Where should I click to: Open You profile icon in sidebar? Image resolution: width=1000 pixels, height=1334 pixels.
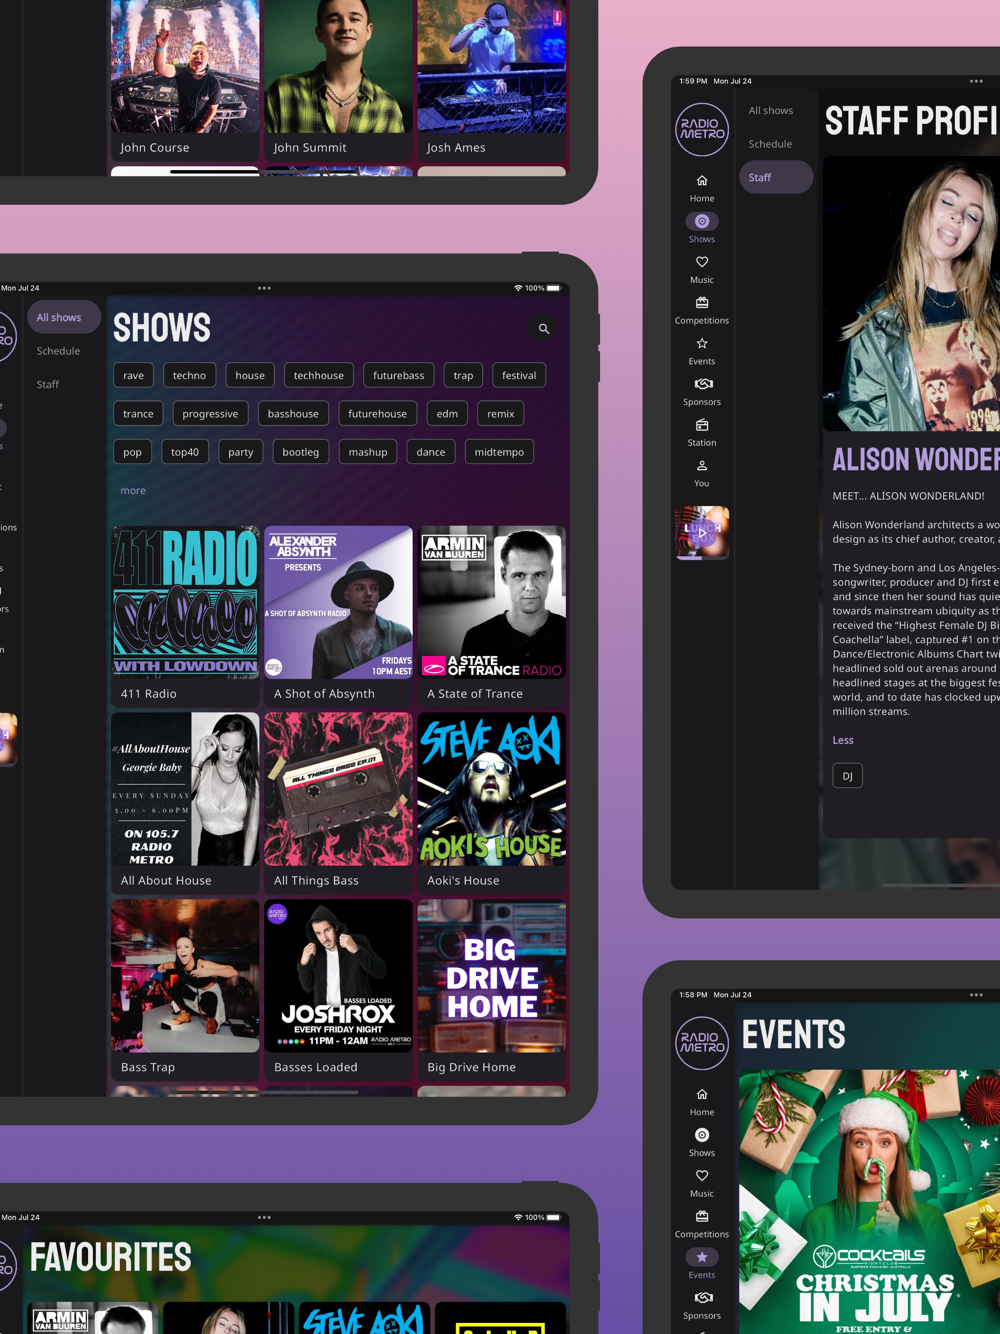coord(702,466)
